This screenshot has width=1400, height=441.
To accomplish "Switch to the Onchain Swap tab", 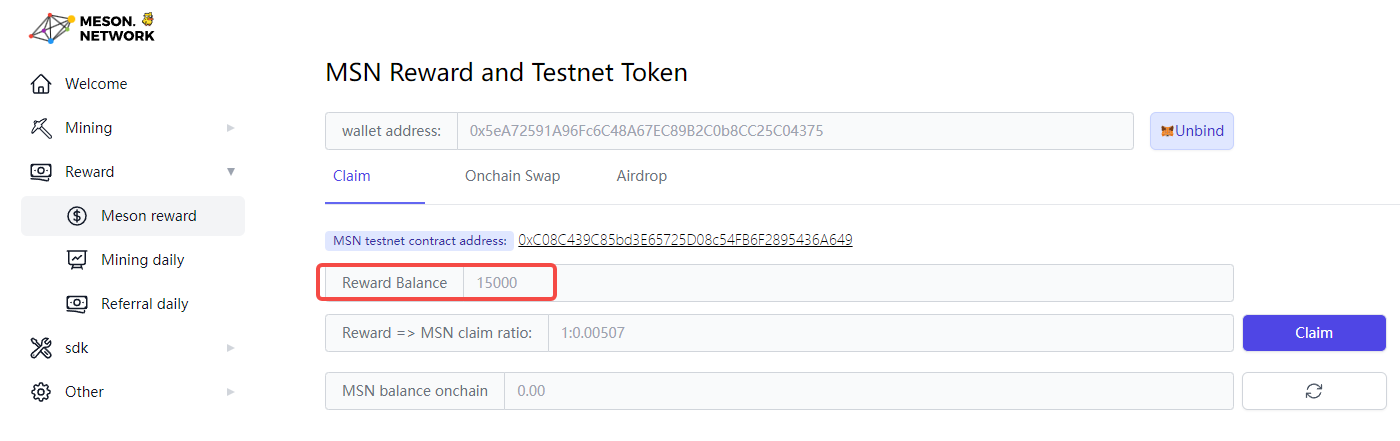I will coord(512,176).
